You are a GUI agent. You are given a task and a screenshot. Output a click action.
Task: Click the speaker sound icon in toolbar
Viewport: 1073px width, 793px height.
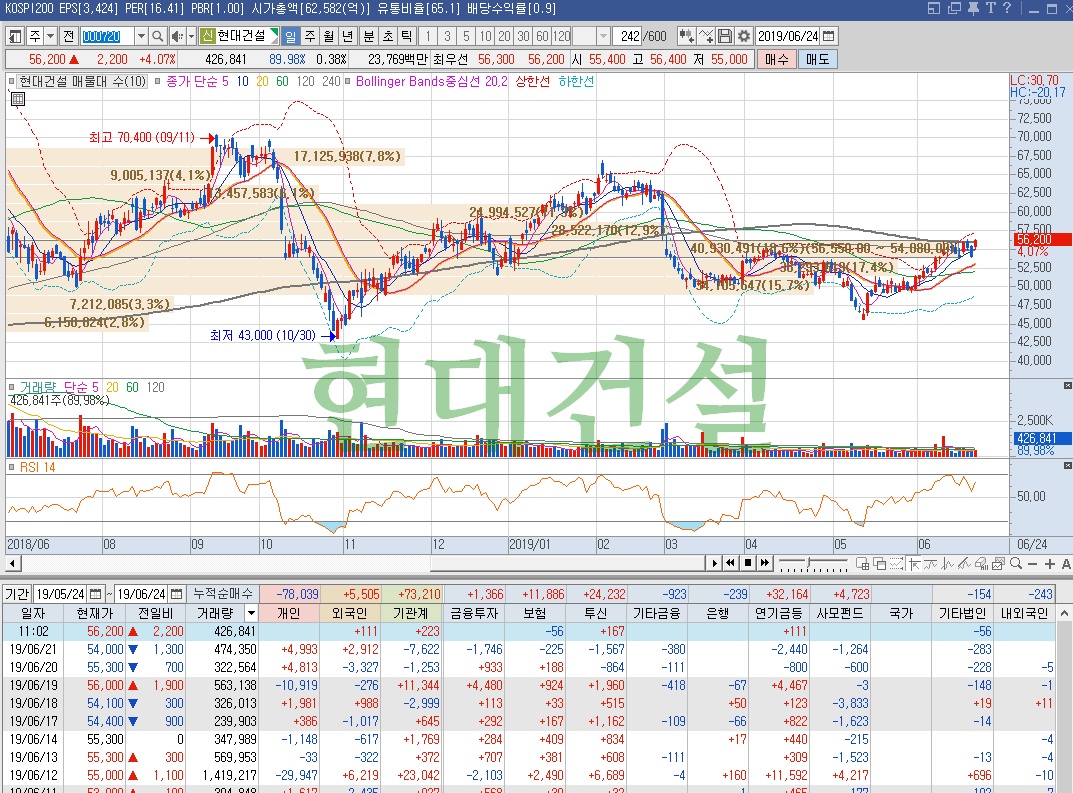pyautogui.click(x=177, y=36)
